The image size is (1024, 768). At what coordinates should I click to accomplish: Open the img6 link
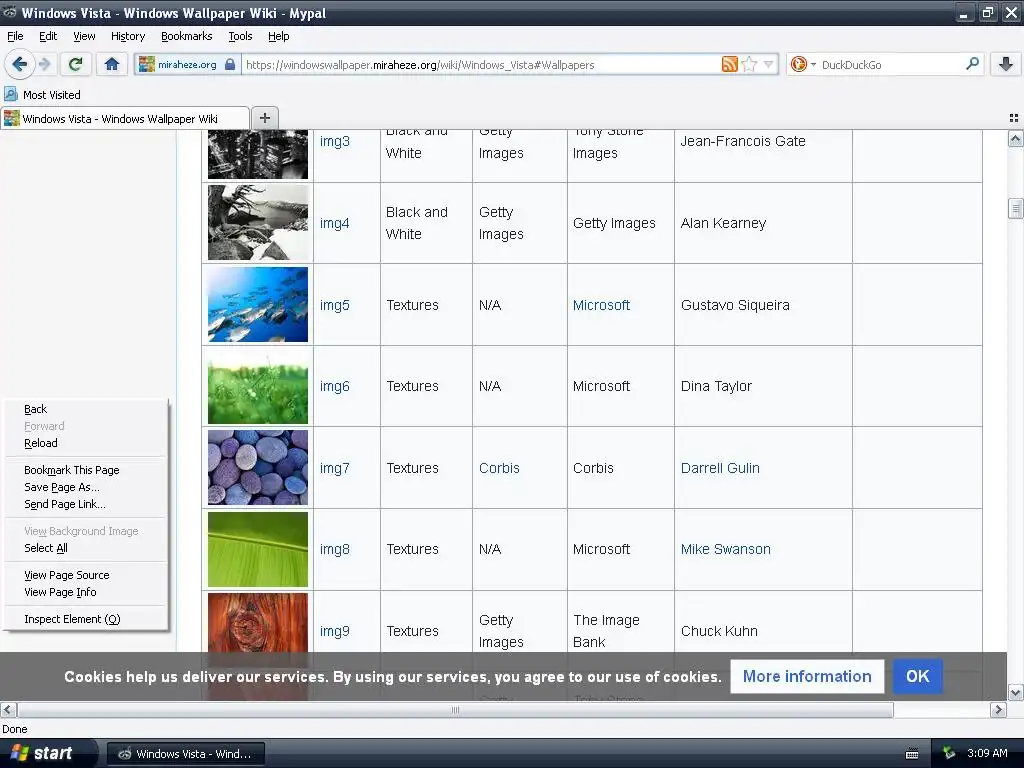pyautogui.click(x=334, y=387)
